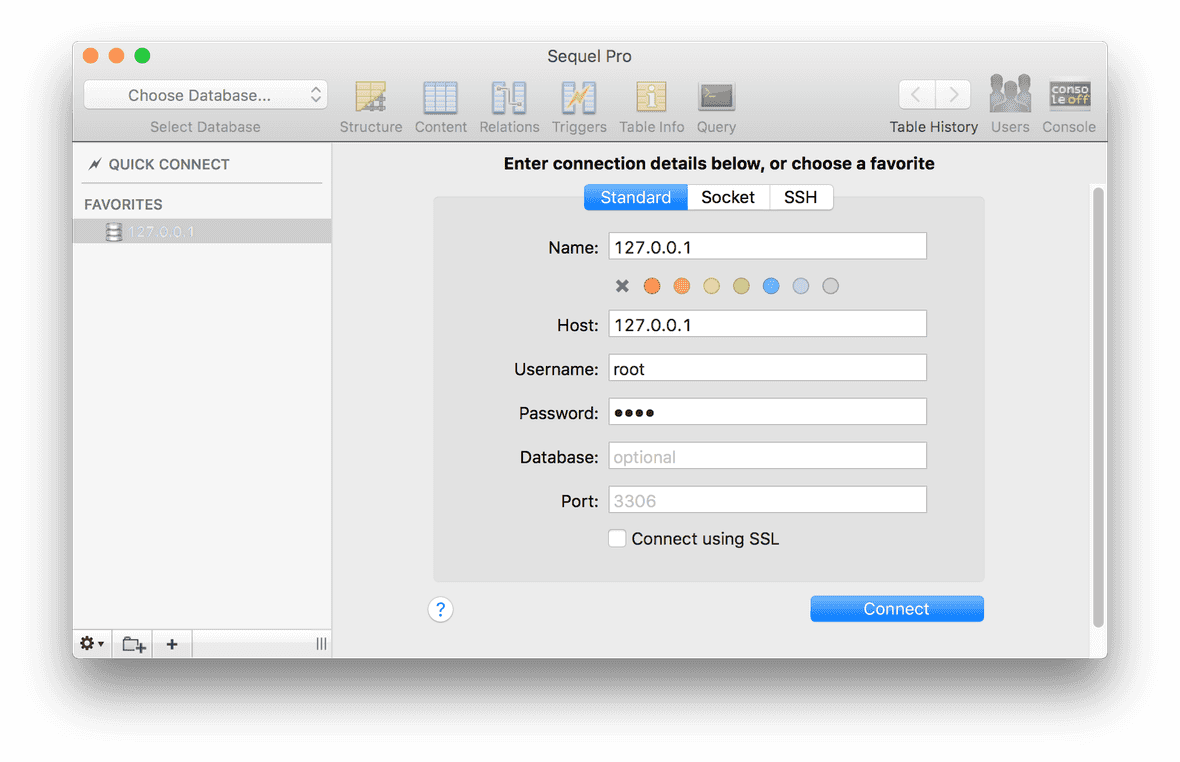Click the add favorites folder button

pyautogui.click(x=133, y=643)
